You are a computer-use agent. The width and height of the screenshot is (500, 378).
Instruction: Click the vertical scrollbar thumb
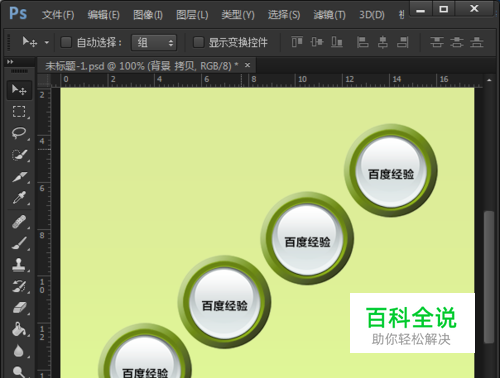tap(489, 277)
